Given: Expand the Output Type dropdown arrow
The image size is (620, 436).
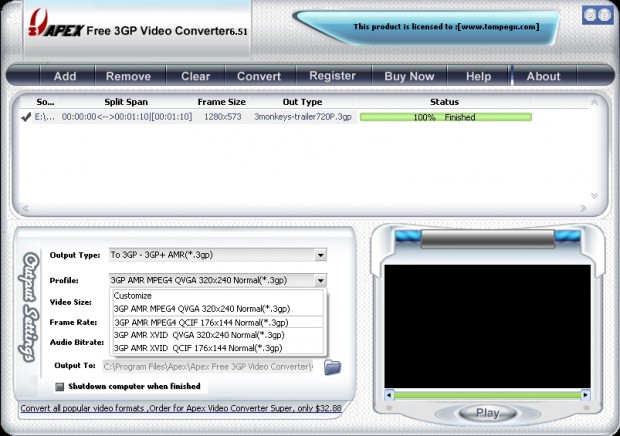Looking at the screenshot, I should [x=321, y=255].
